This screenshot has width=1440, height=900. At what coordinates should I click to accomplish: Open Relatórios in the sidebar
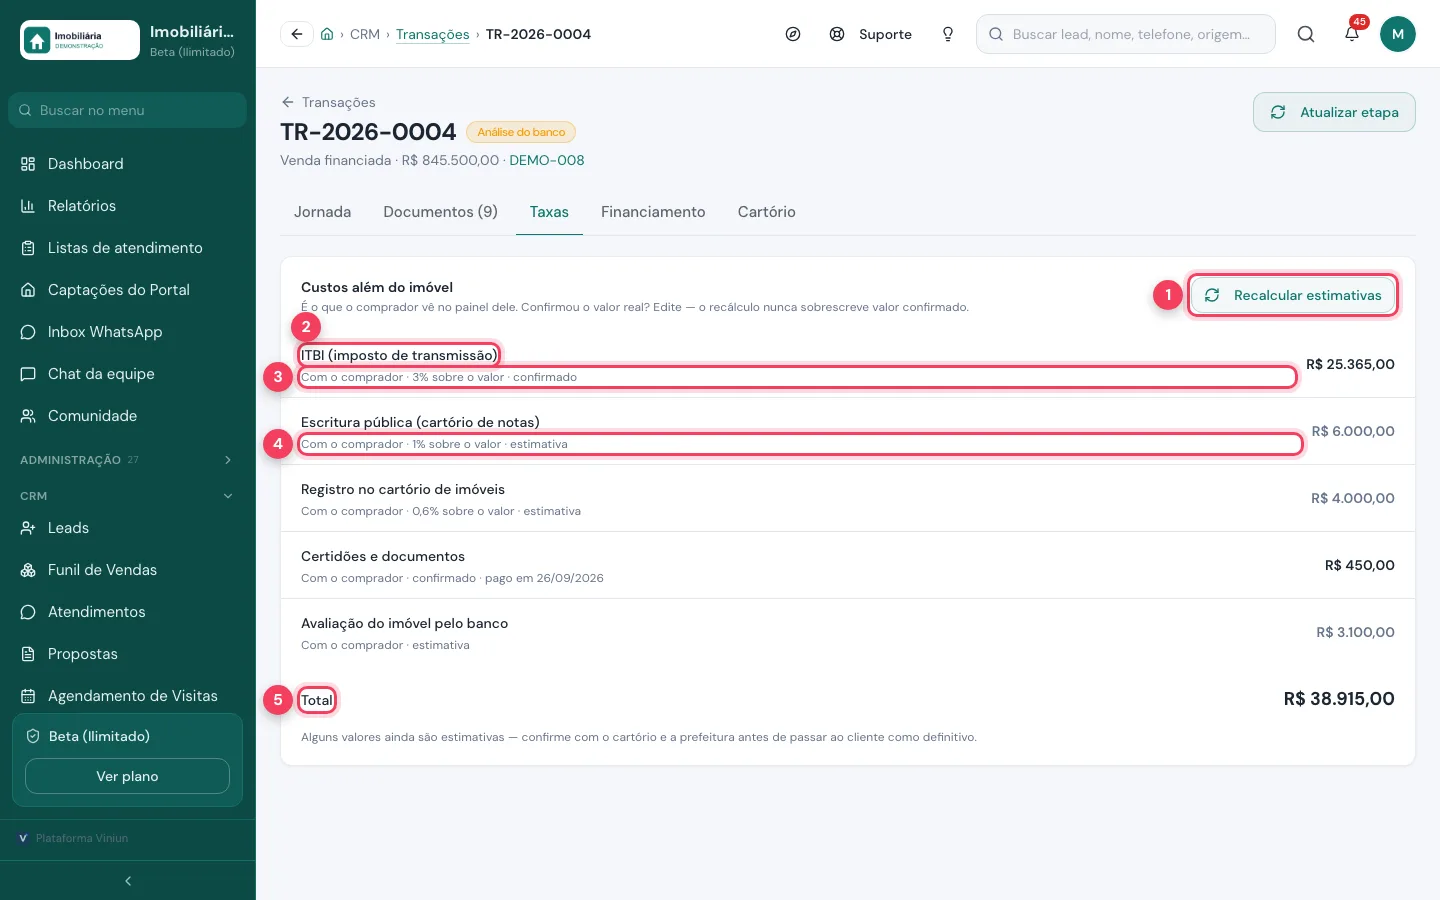tap(128, 206)
